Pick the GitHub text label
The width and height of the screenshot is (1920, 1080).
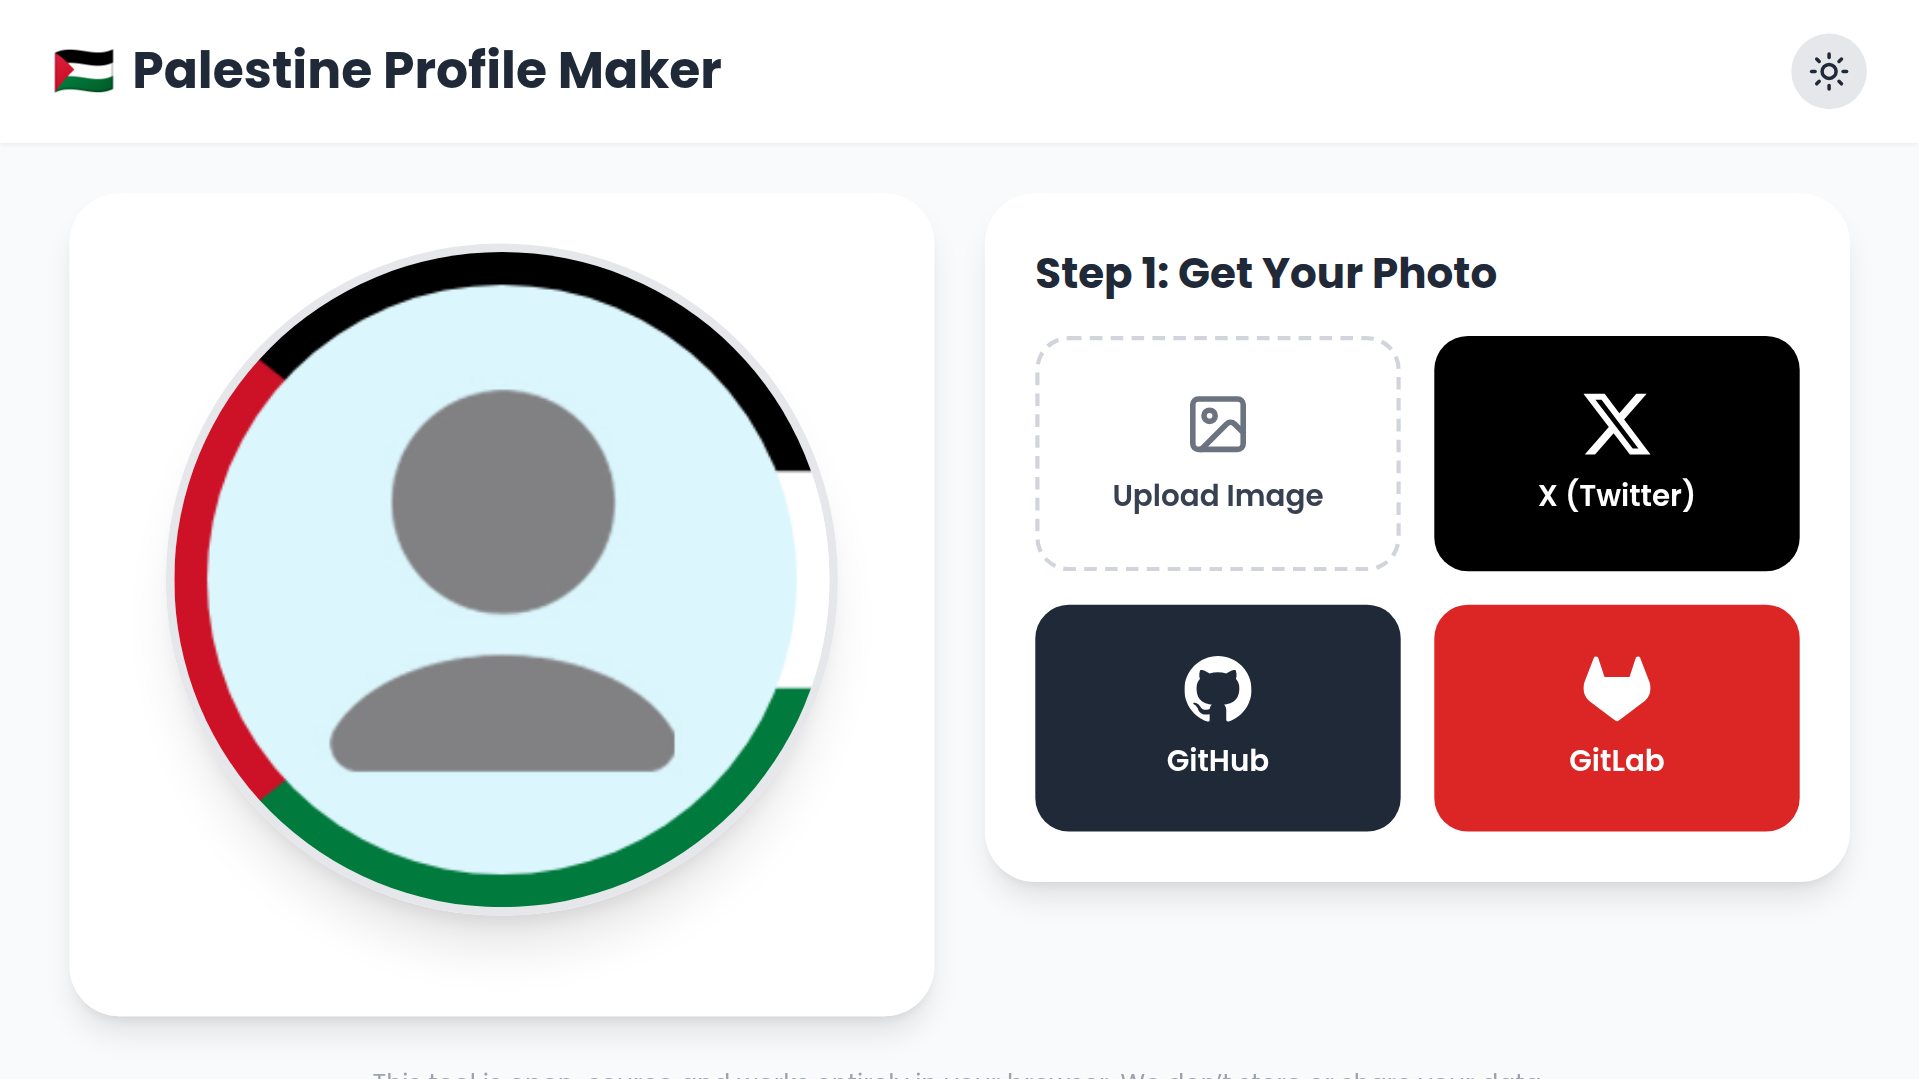pos(1217,761)
